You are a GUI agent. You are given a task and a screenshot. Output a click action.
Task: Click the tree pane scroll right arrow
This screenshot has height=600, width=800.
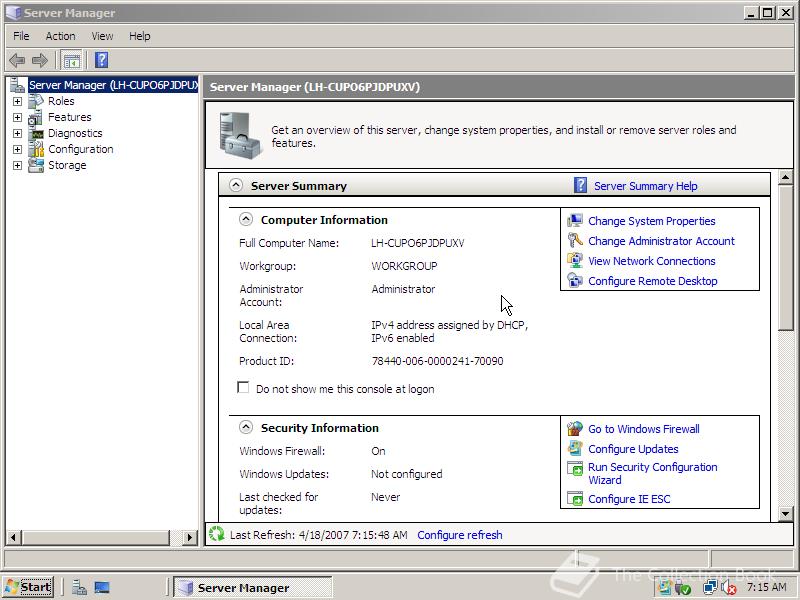[x=190, y=537]
